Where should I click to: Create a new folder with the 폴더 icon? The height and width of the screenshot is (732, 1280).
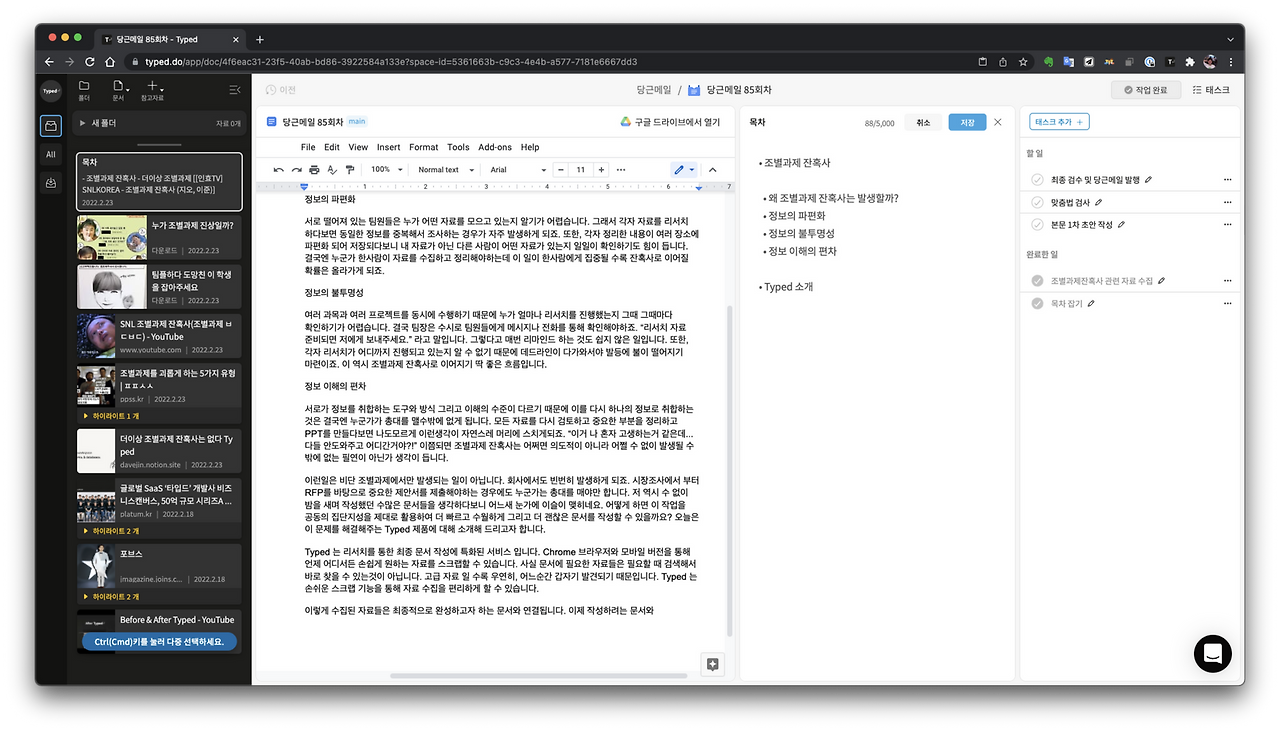(x=84, y=90)
